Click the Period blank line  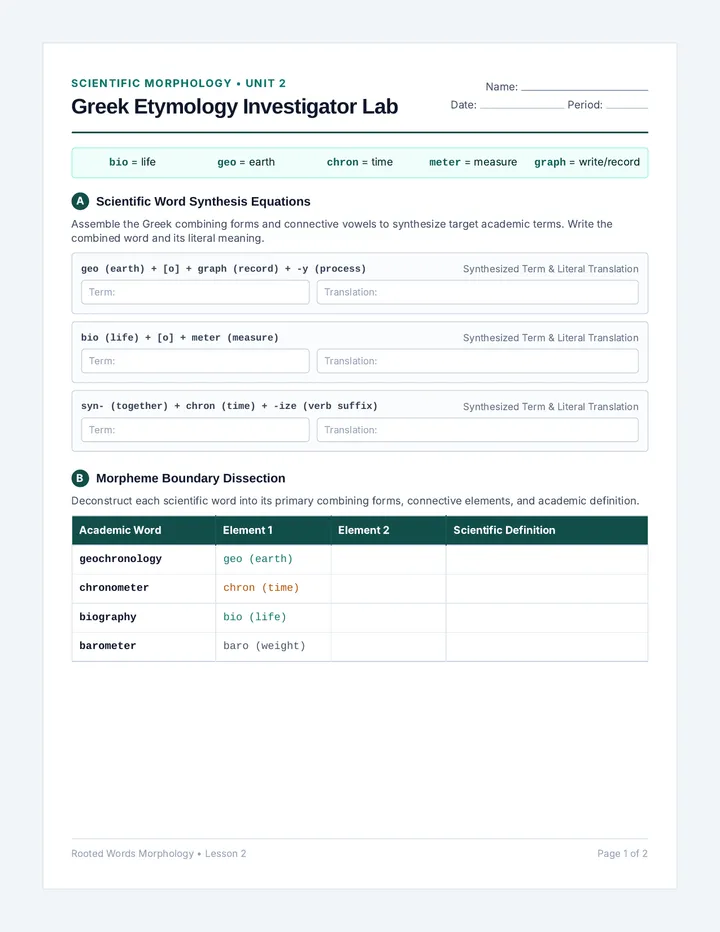click(x=627, y=106)
